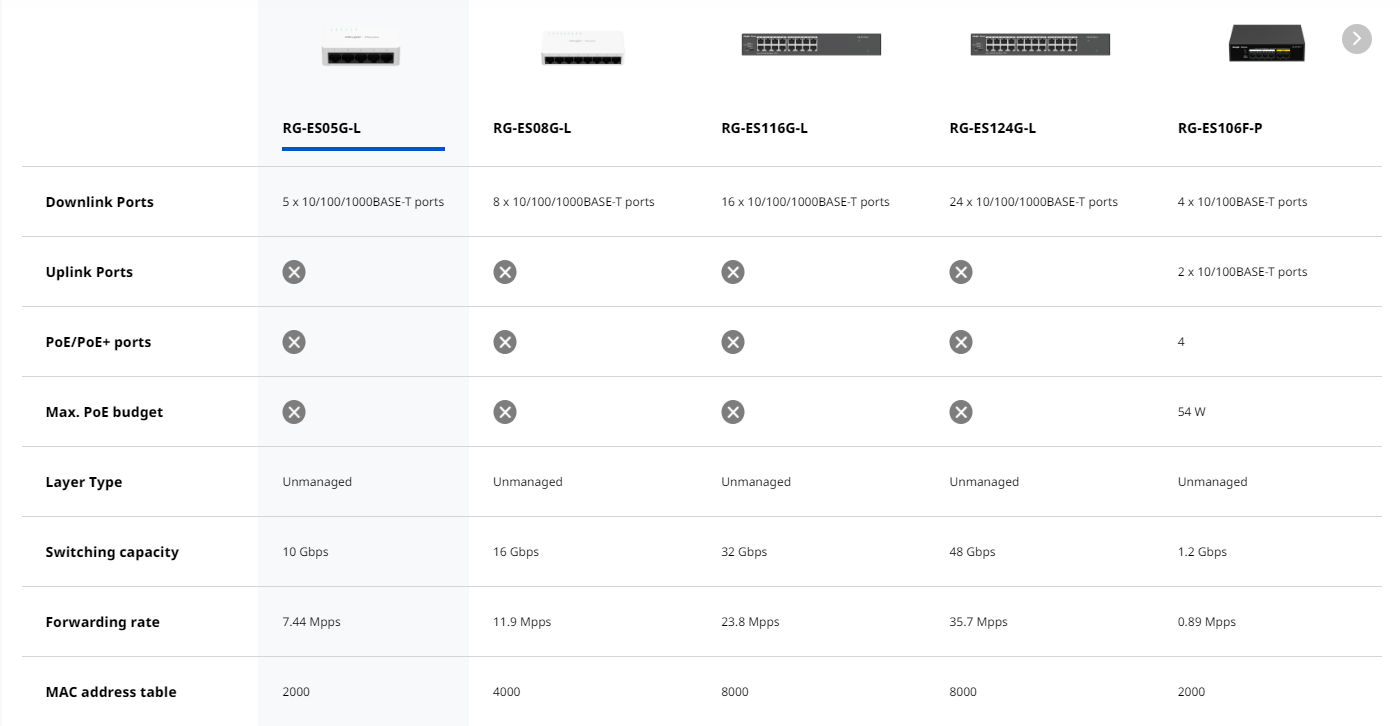Click Max. PoE budget X icon for RG-ES124G-L
The image size is (1400, 726).
click(x=961, y=412)
